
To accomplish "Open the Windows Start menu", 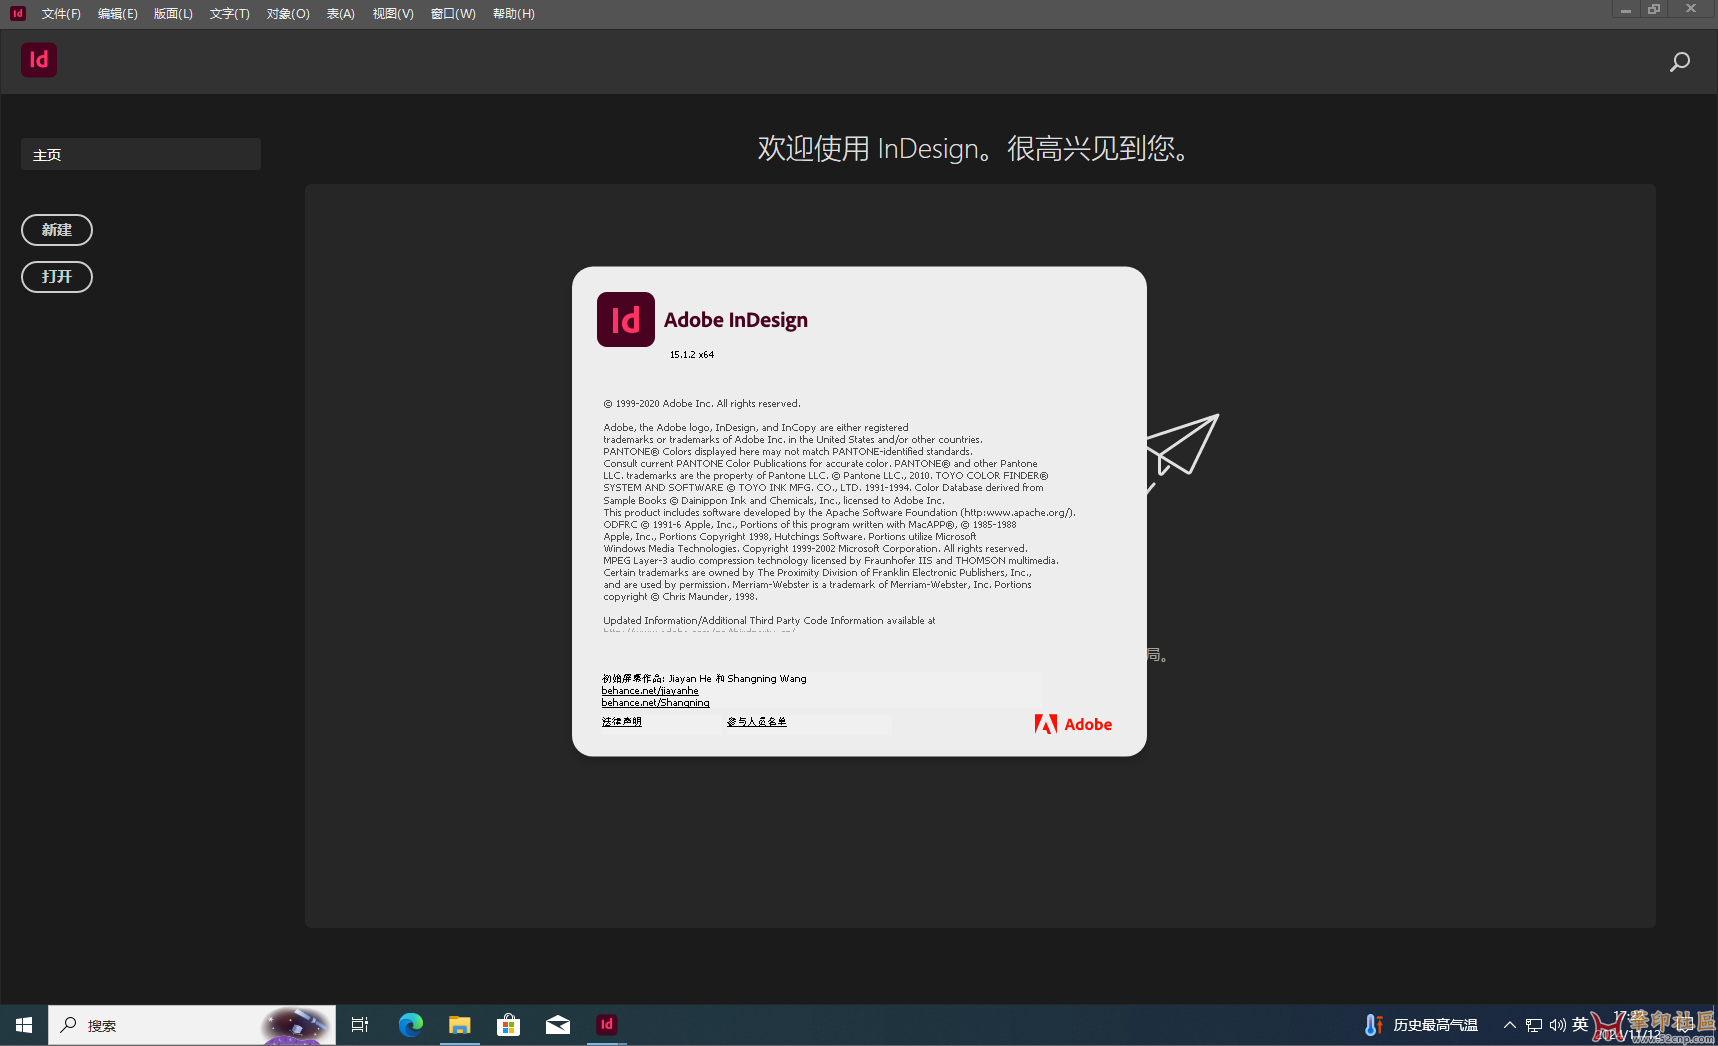I will tap(24, 1025).
